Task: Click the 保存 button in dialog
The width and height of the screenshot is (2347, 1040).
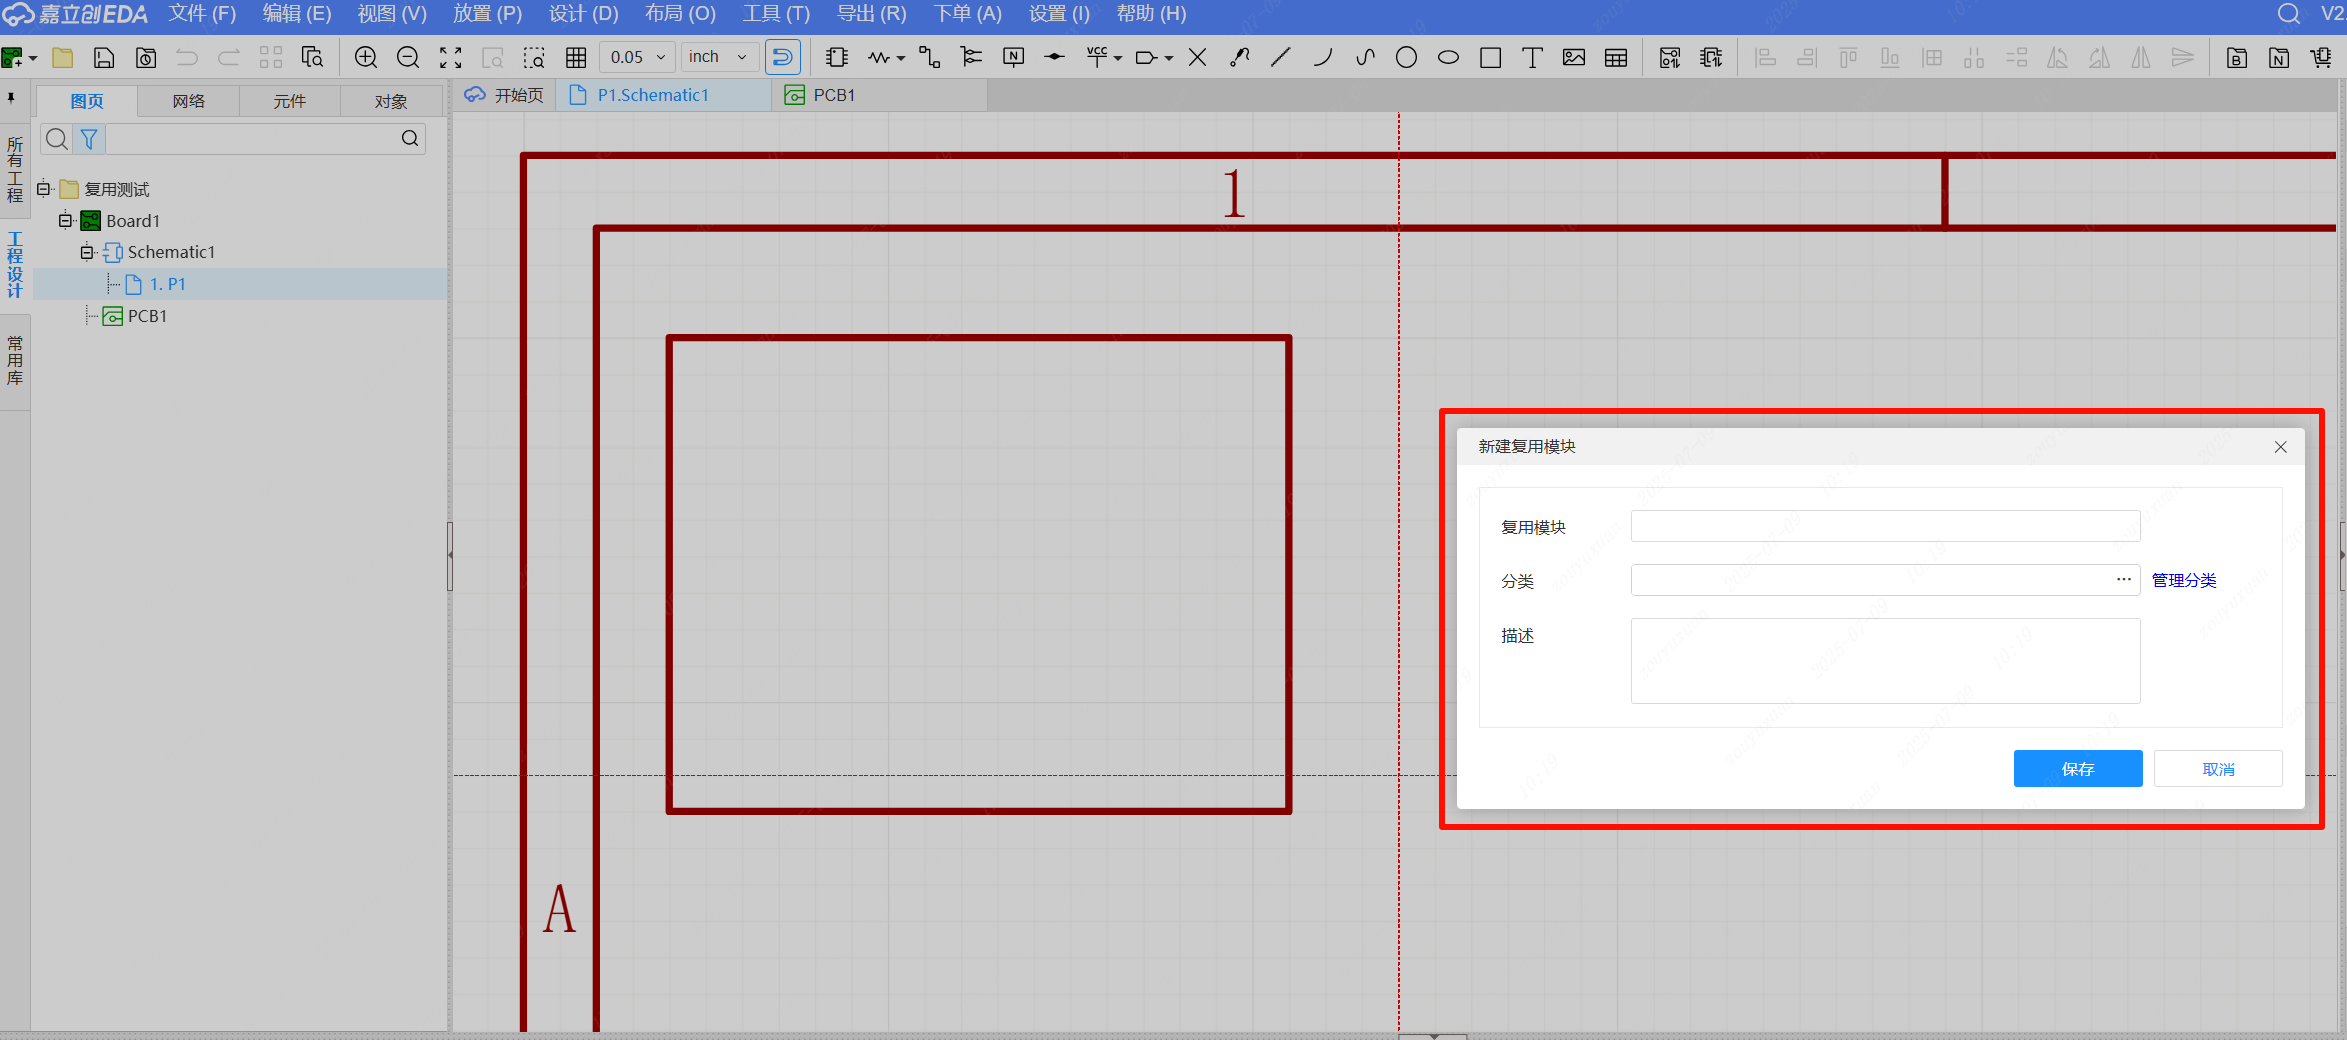Action: (2077, 769)
